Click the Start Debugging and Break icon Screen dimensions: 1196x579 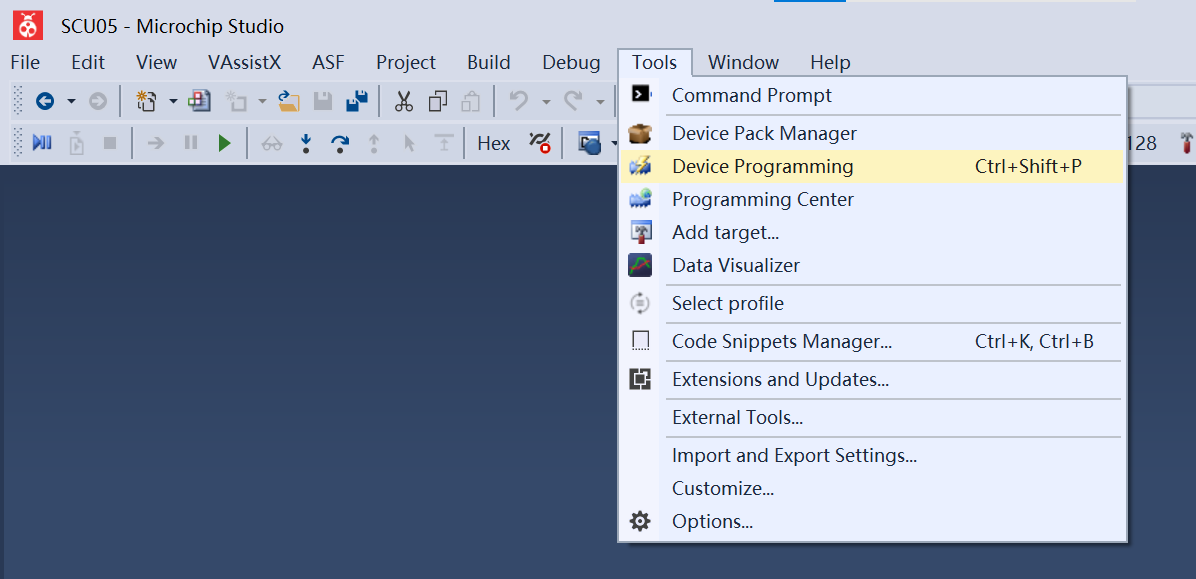[42, 143]
